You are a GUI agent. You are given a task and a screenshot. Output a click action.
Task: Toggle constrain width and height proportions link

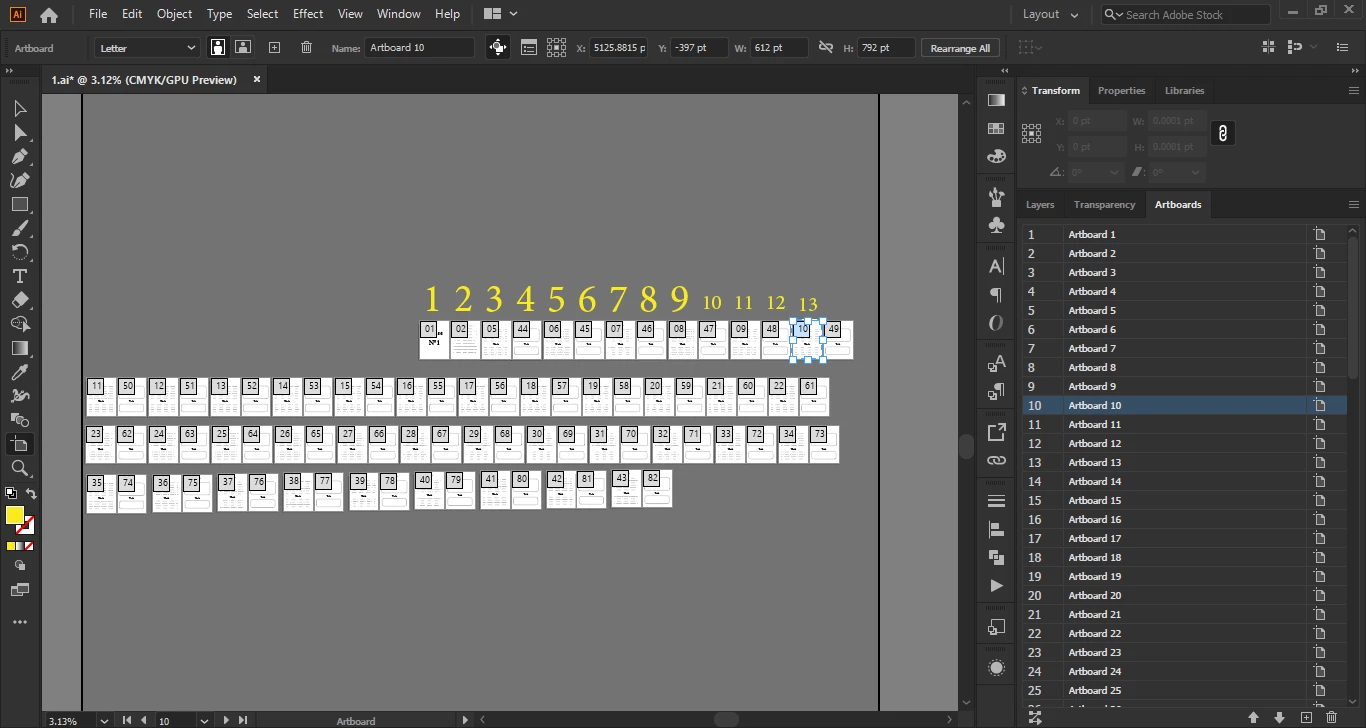point(825,47)
